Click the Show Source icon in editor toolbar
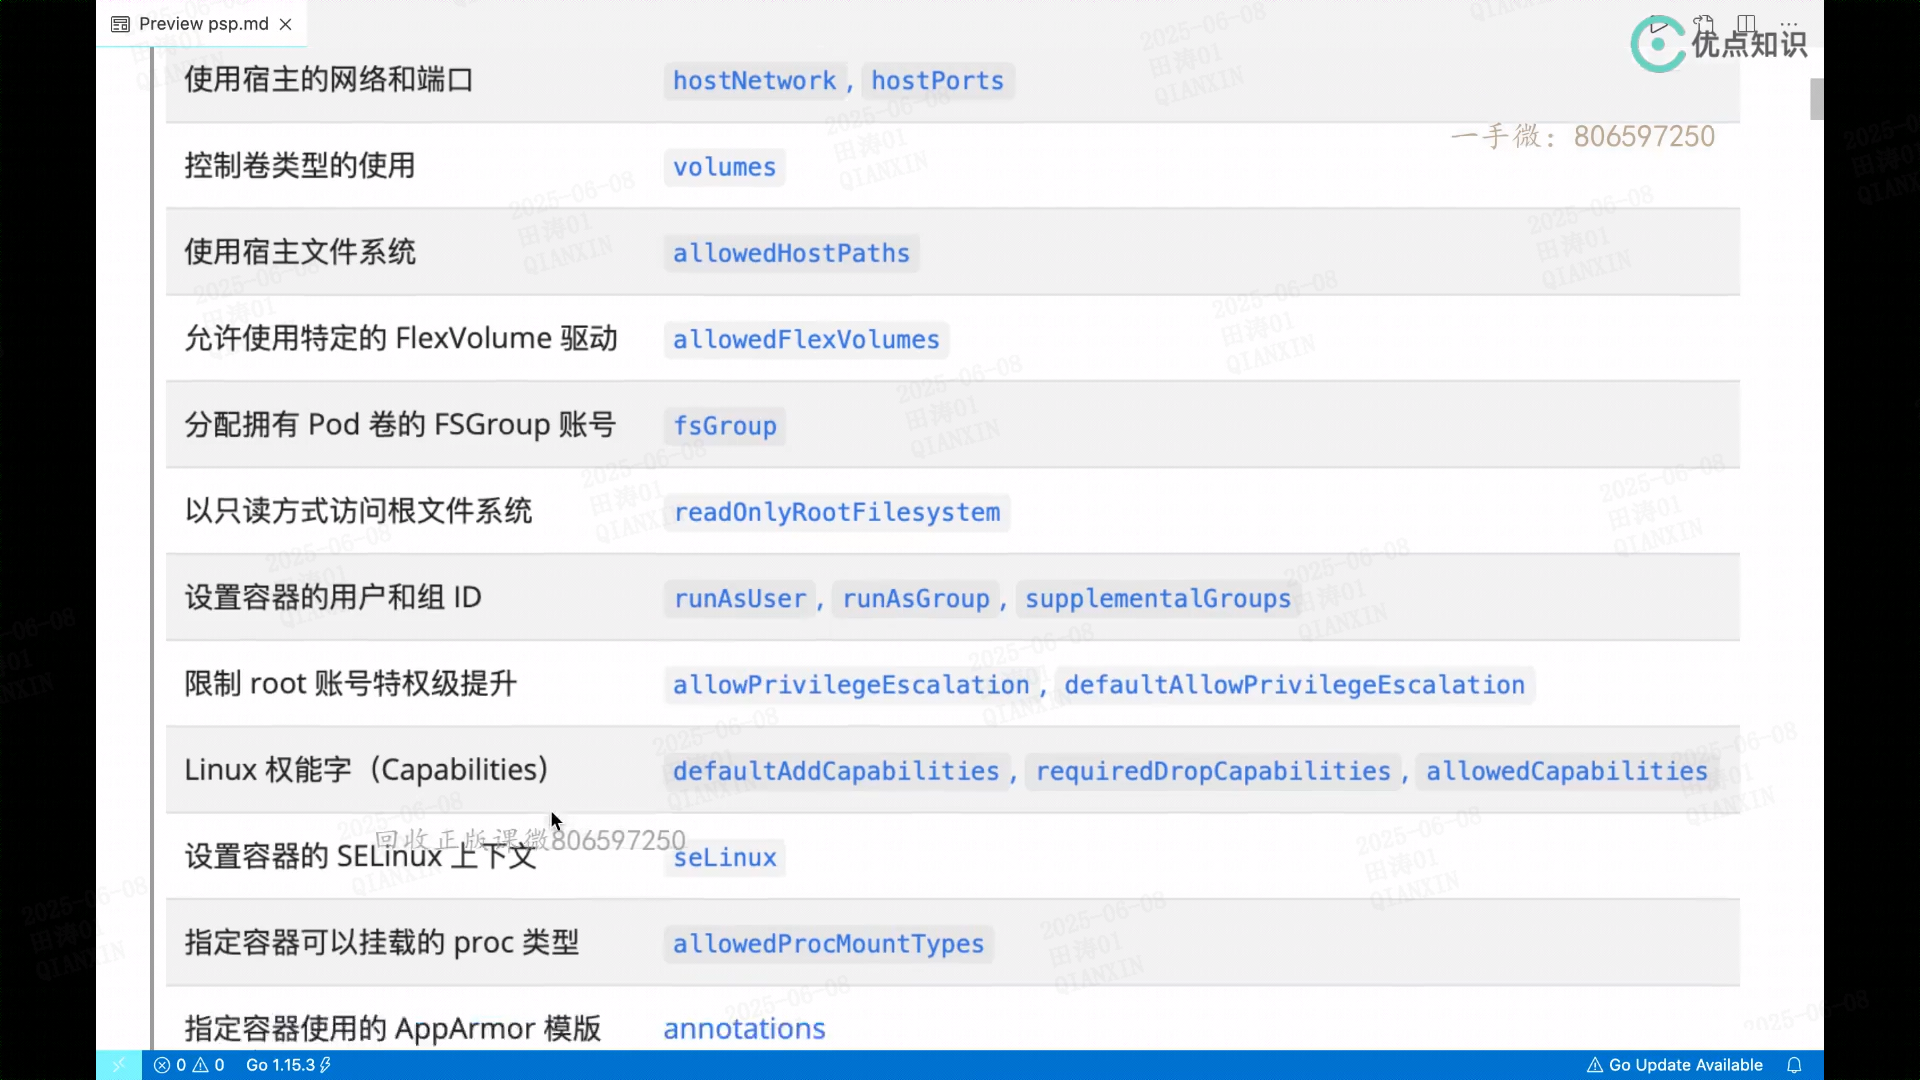Viewport: 1920px width, 1080px height. [x=1703, y=23]
